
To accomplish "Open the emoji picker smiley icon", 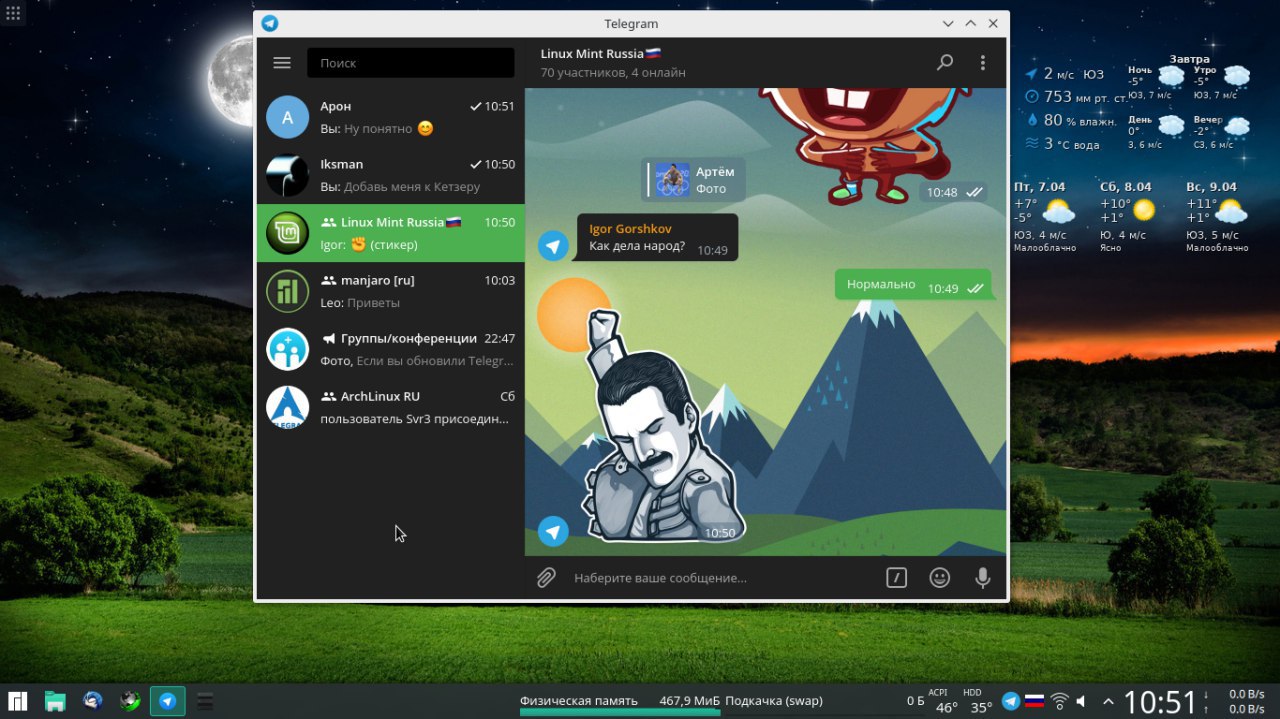I will 939,577.
